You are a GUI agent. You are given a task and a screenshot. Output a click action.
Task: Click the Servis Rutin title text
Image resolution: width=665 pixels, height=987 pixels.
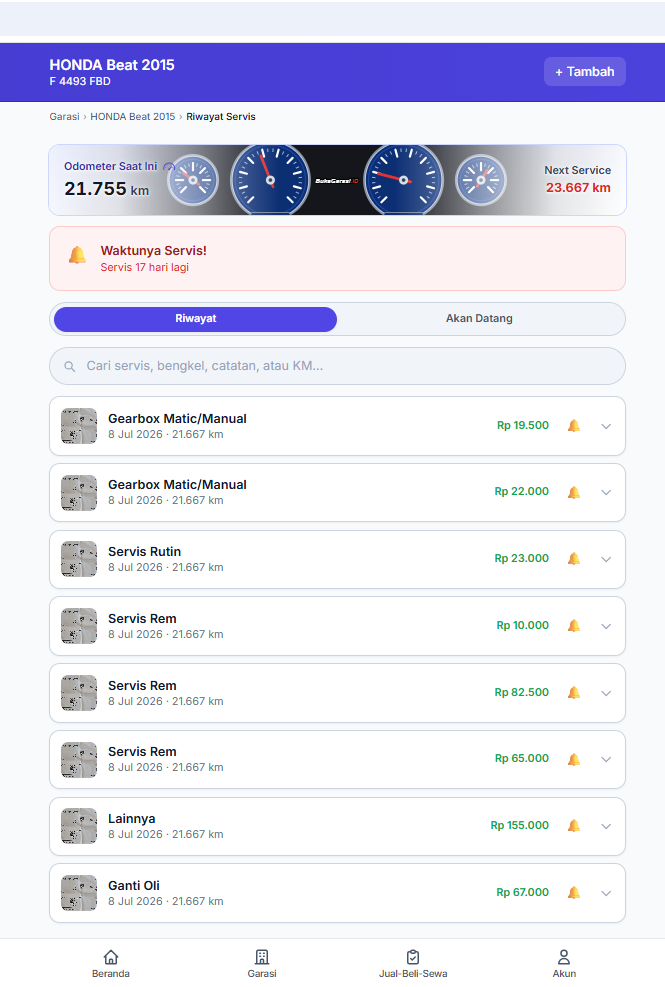[x=144, y=551]
